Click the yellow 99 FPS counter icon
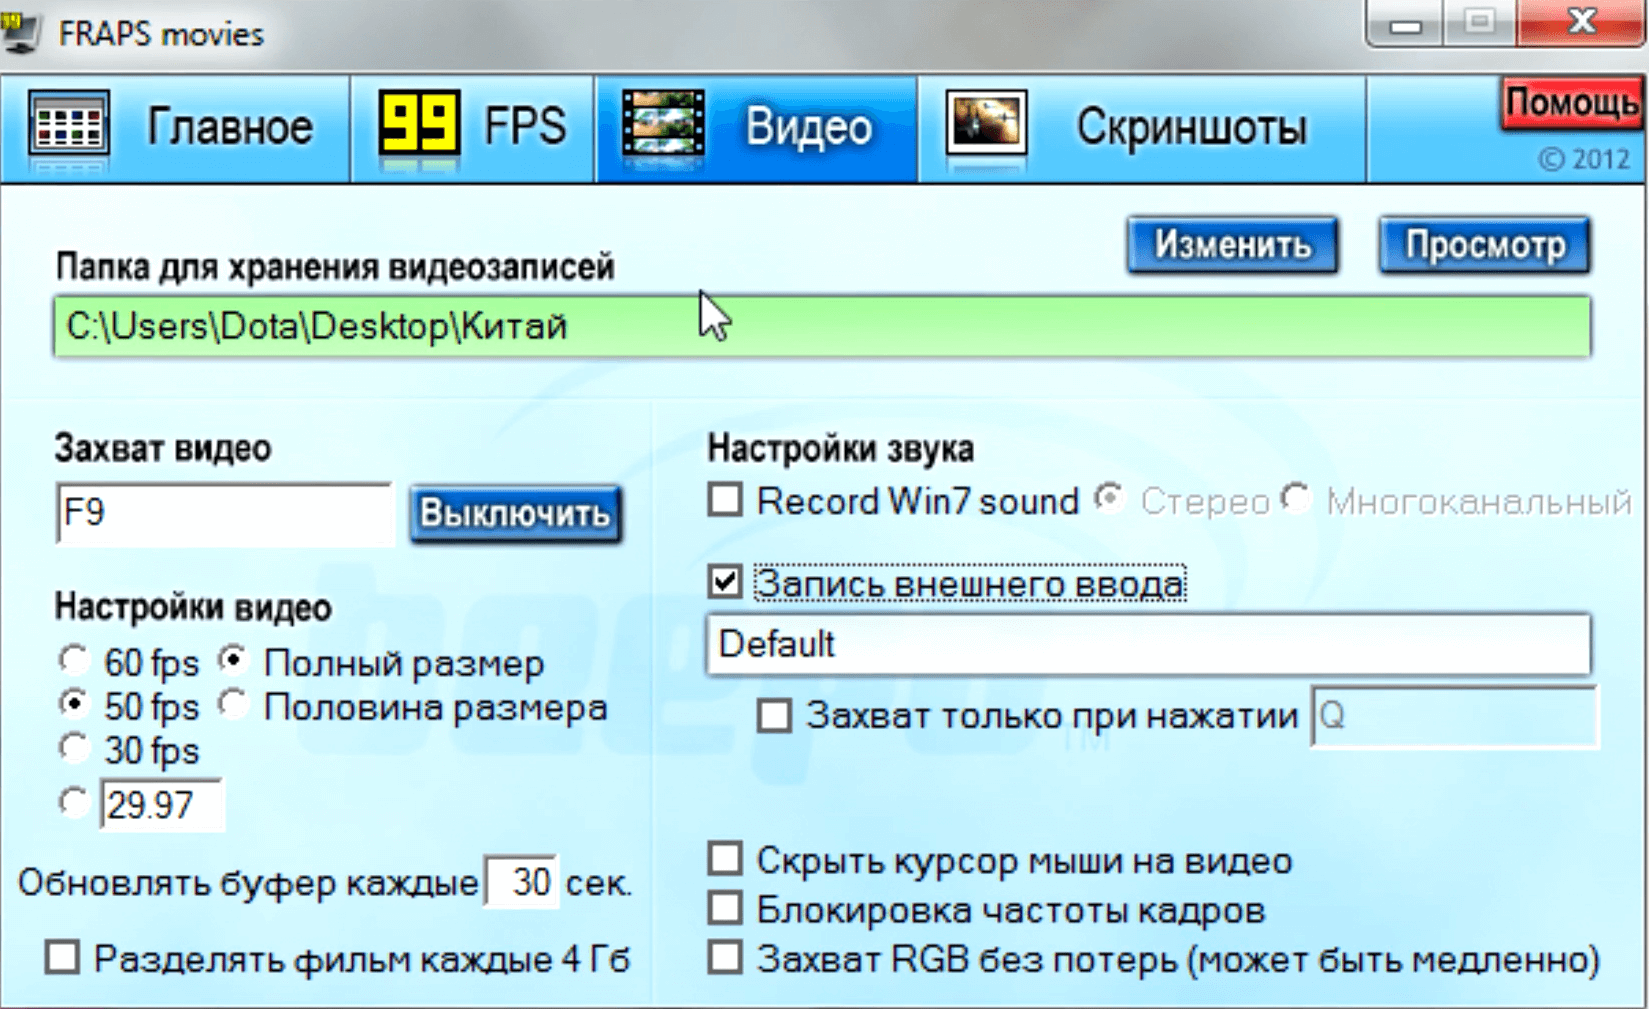This screenshot has height=1009, width=1649. pos(418,123)
